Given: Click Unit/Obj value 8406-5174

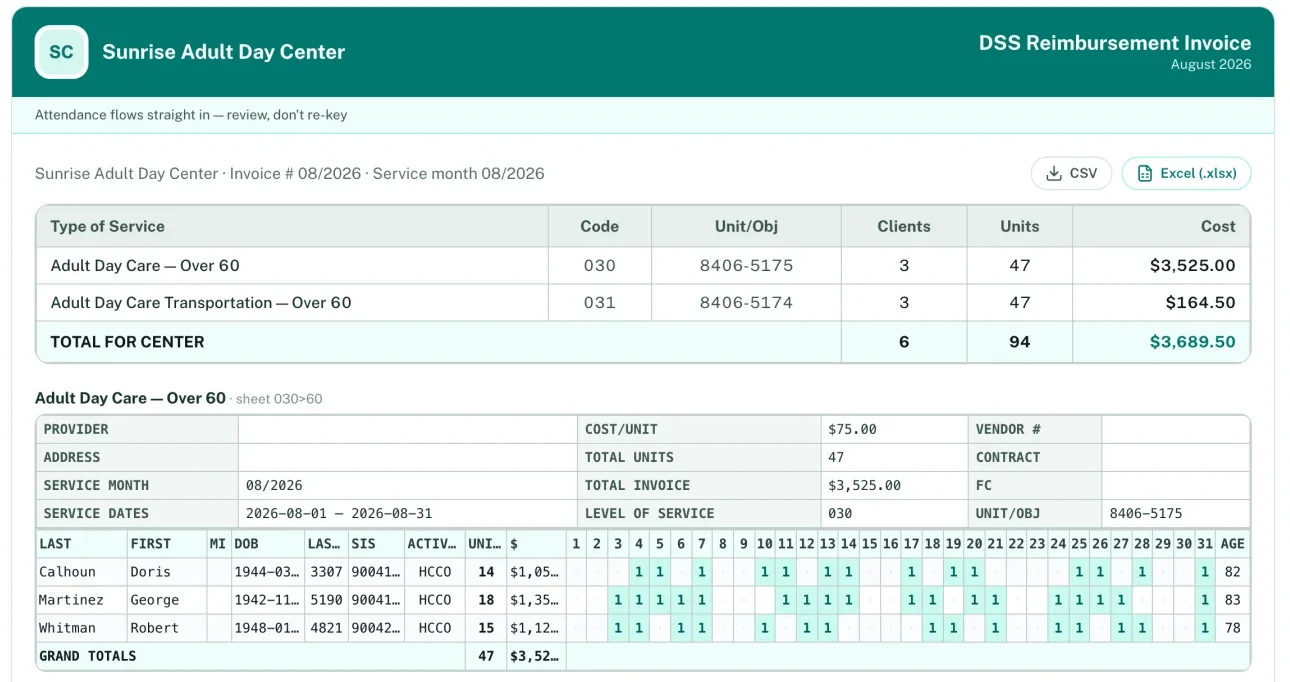Looking at the screenshot, I should pos(746,302).
